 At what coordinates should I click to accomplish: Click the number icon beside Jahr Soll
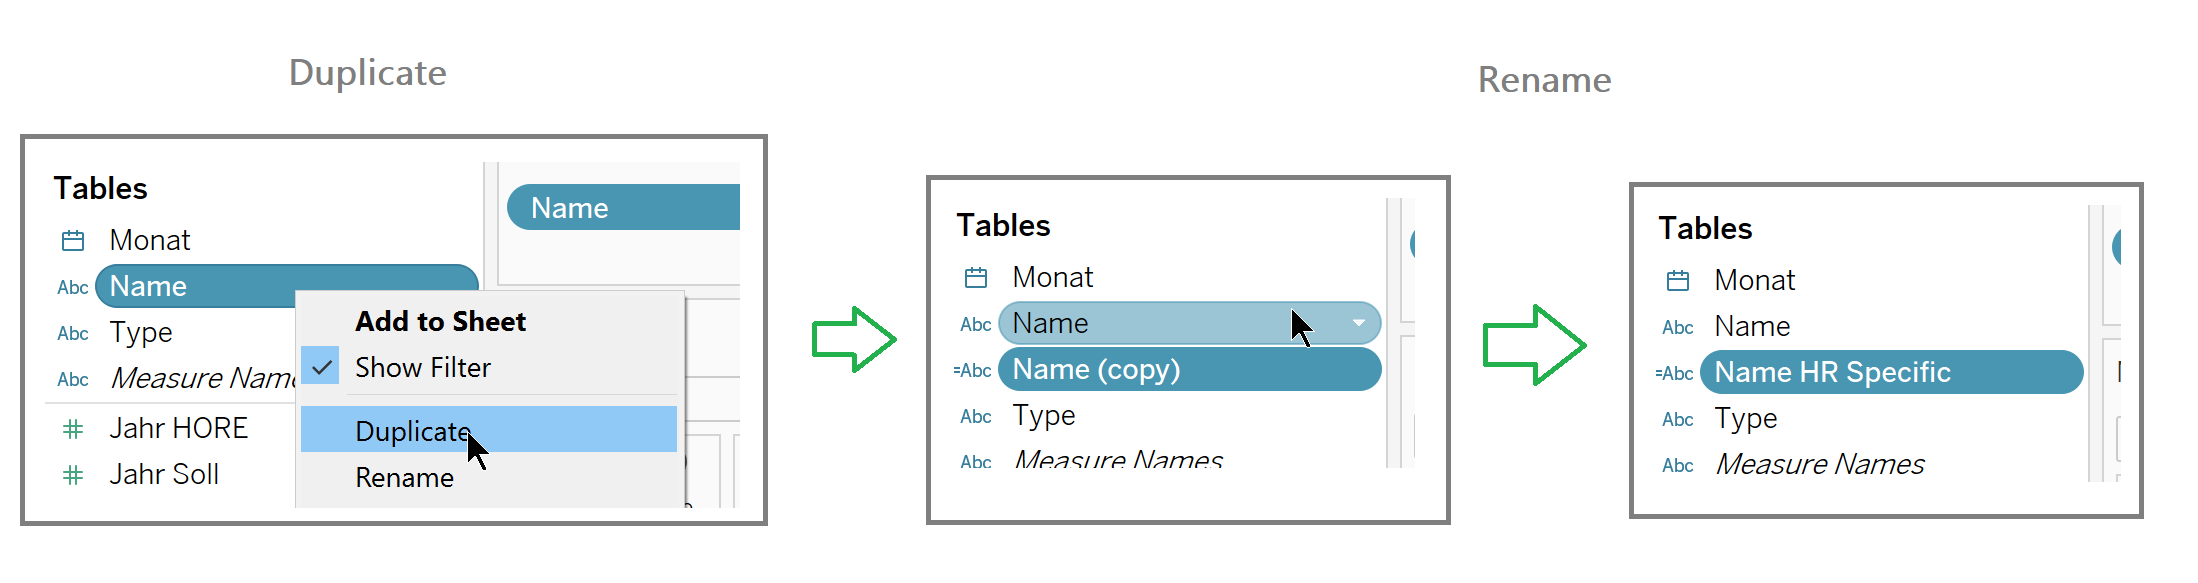click(x=73, y=476)
